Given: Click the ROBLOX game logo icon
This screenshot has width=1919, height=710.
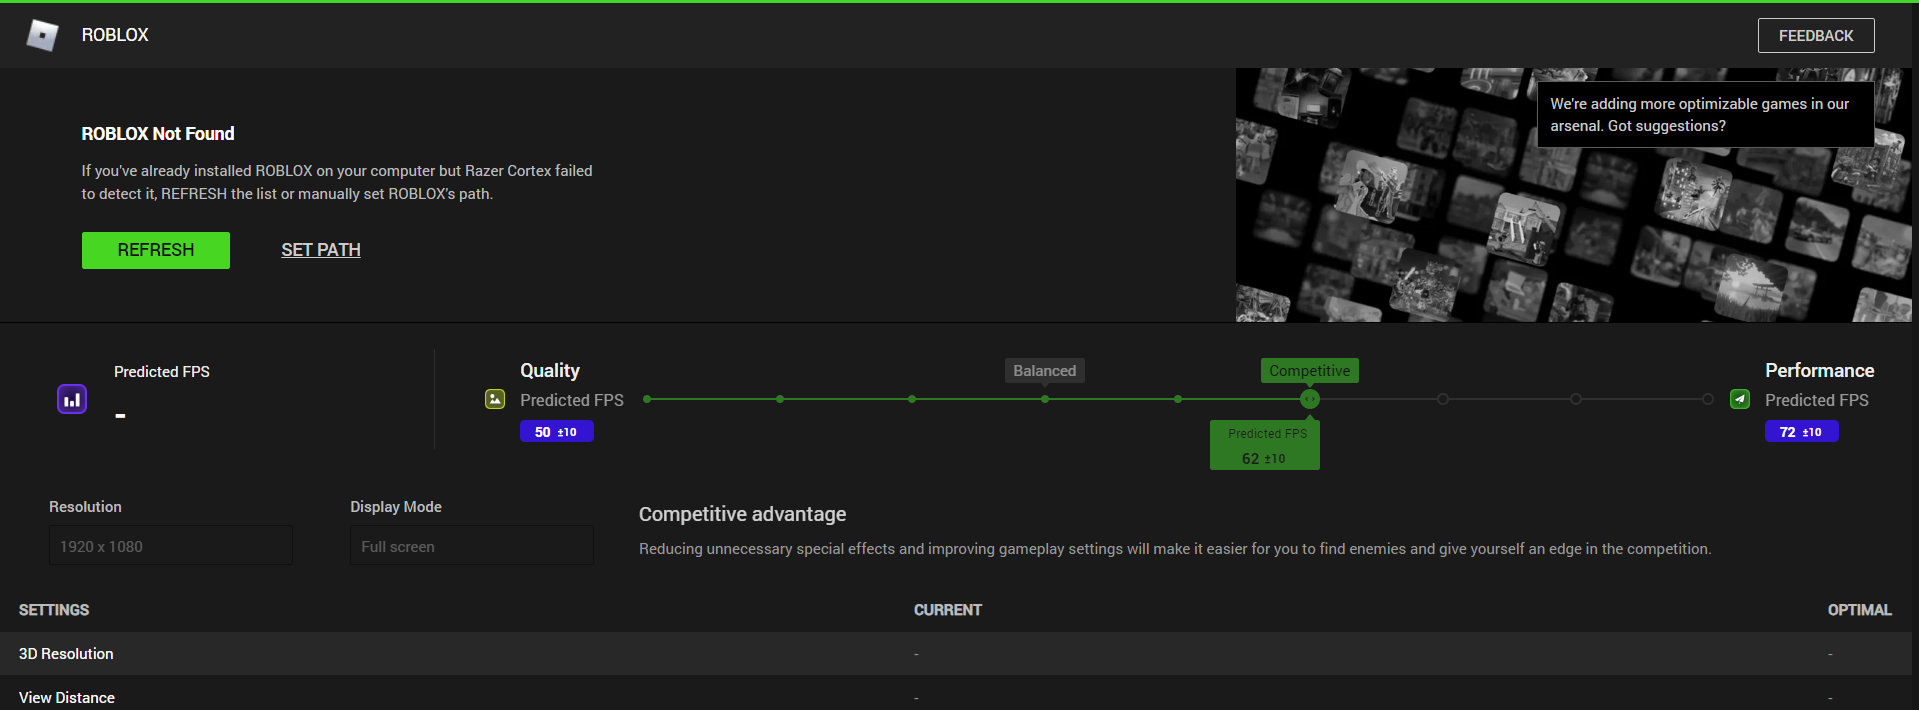Looking at the screenshot, I should point(42,35).
